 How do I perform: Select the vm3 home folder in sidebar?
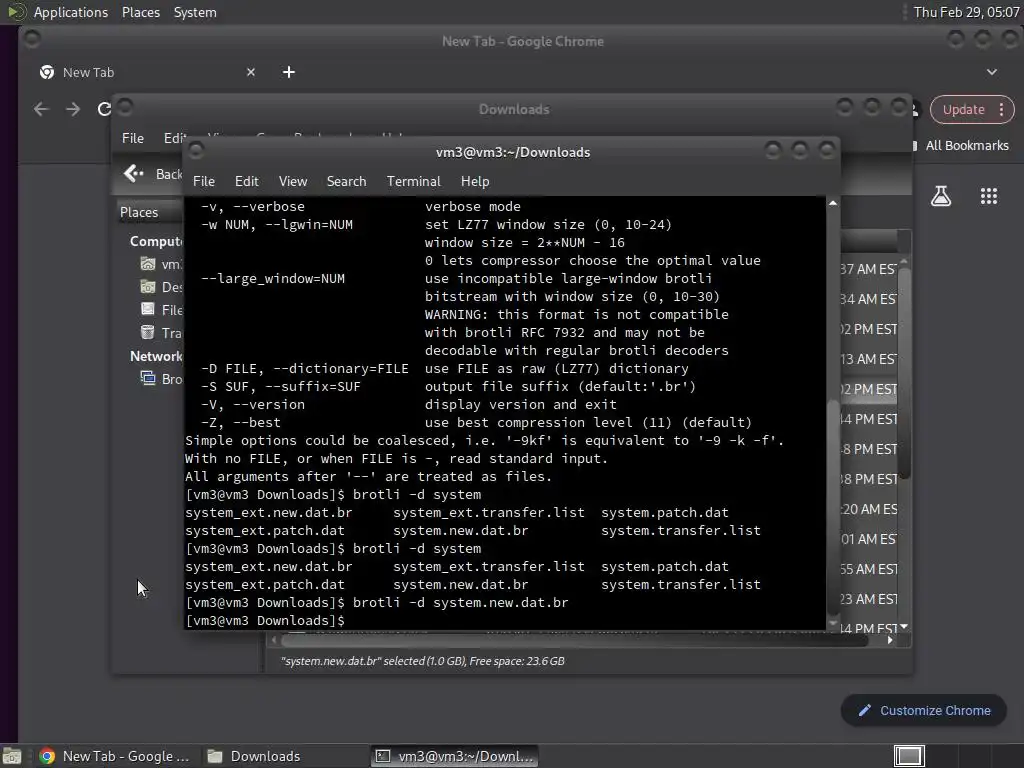(x=161, y=264)
